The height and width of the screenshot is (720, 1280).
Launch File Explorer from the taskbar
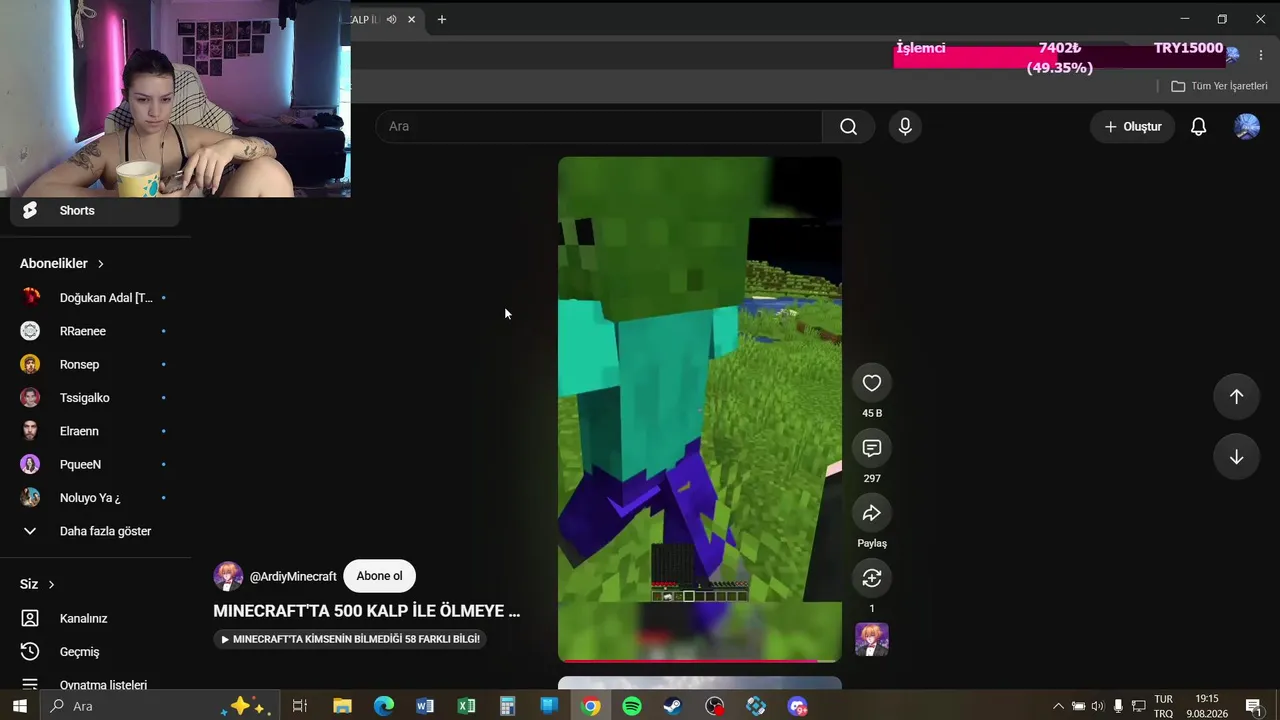pyautogui.click(x=342, y=706)
